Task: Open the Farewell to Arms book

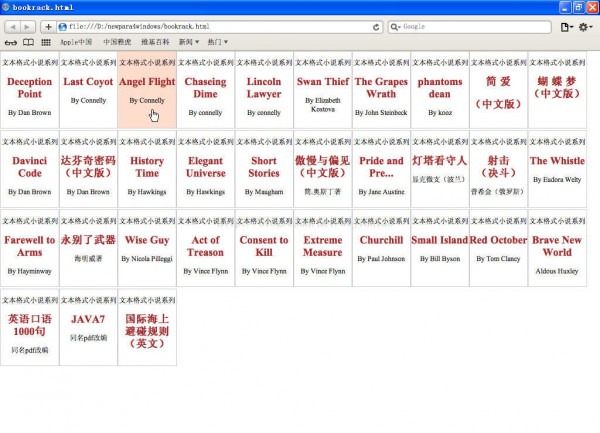Action: click(30, 246)
